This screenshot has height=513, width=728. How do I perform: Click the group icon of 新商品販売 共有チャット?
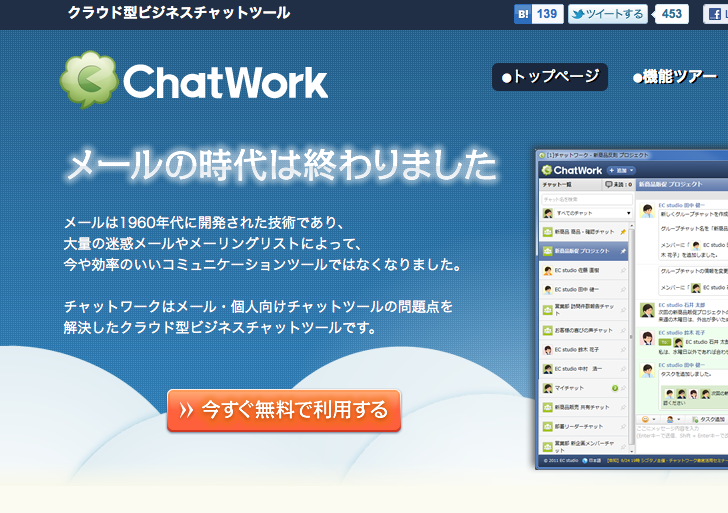pyautogui.click(x=547, y=407)
